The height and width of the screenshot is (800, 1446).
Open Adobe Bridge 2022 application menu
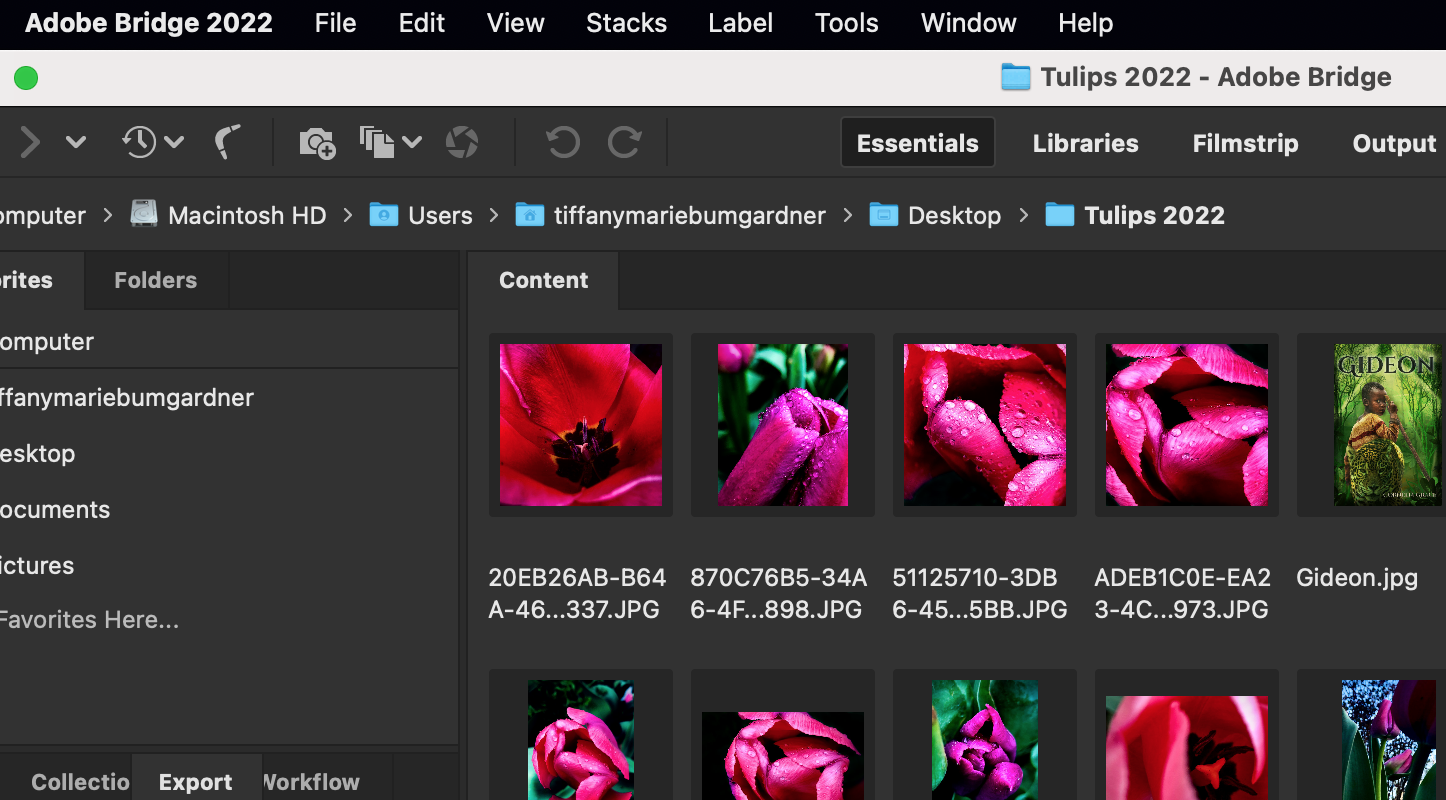(149, 23)
